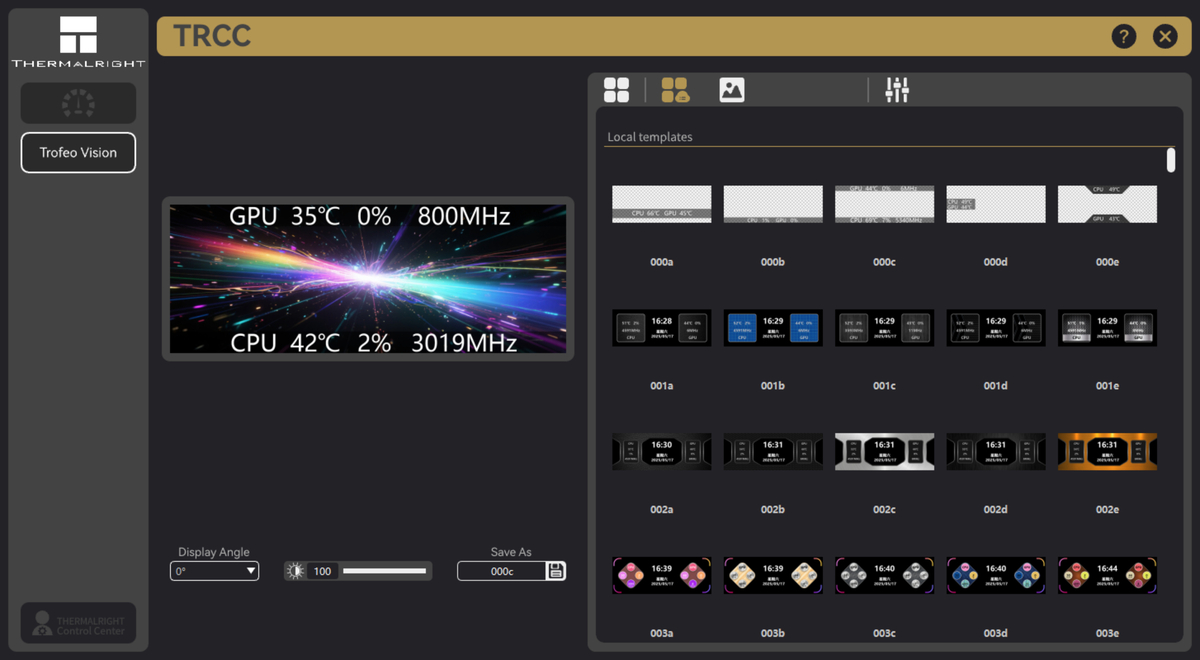This screenshot has height=660, width=1200.
Task: Click the brightness value box showing 100
Action: tap(322, 571)
